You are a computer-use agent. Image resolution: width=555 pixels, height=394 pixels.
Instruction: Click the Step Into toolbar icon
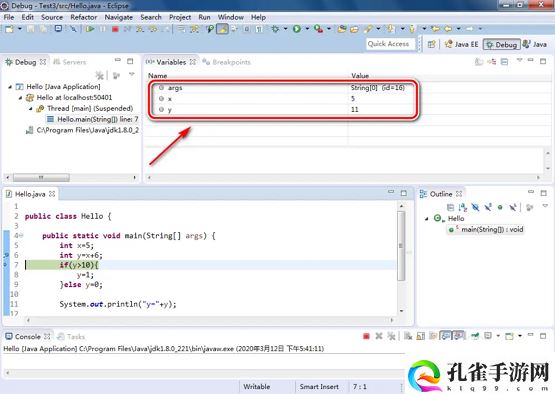click(140, 29)
